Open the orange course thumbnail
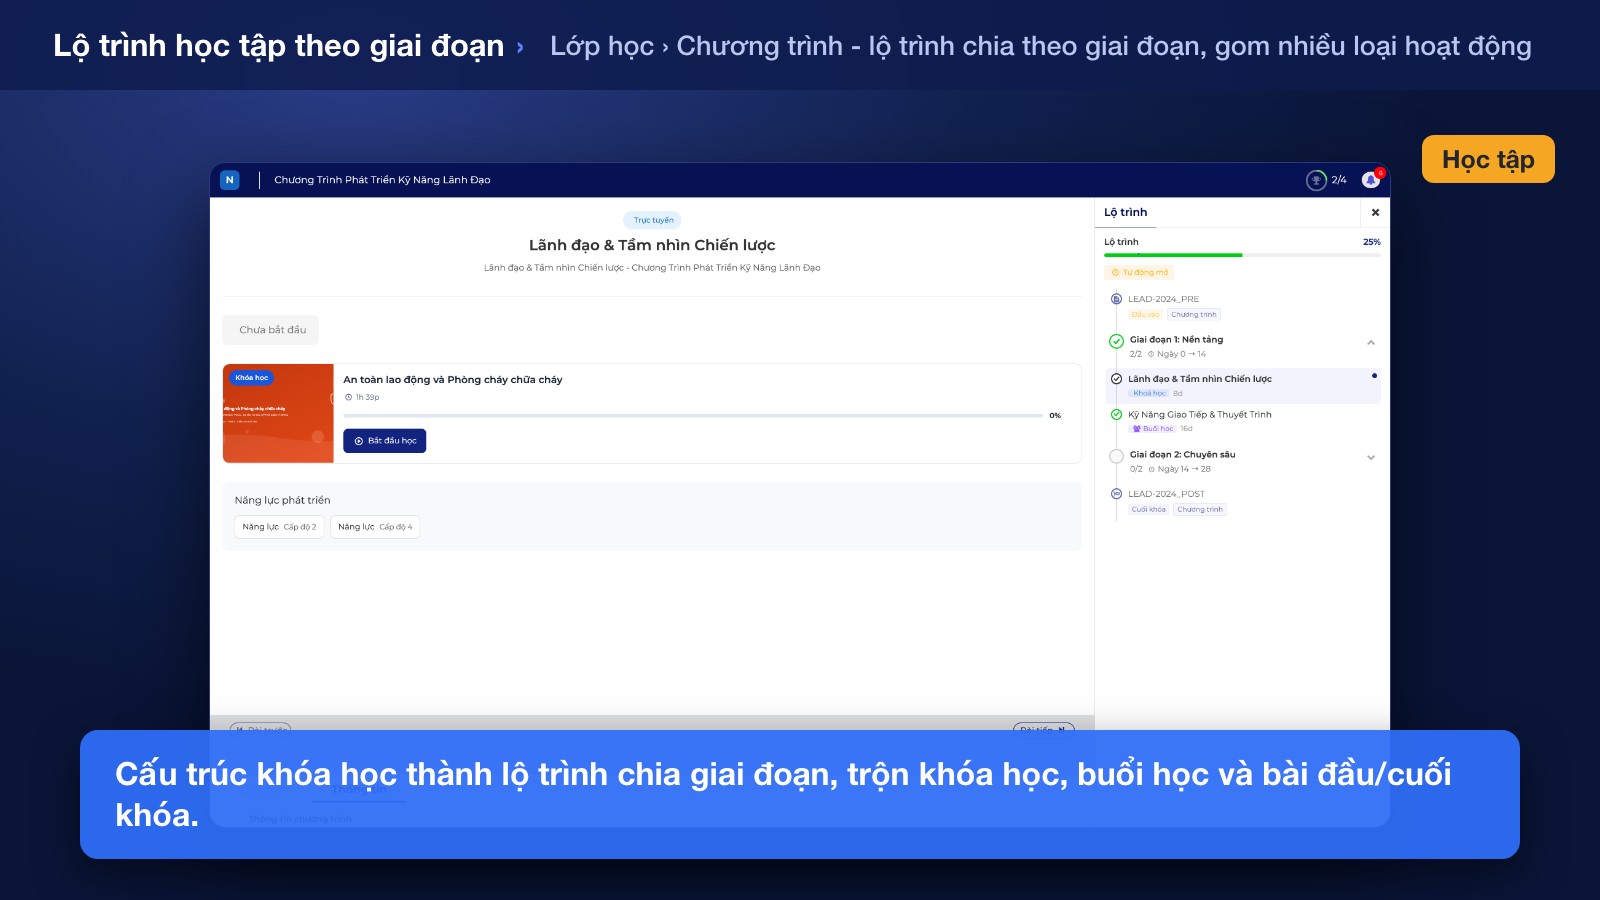The image size is (1600, 900). tap(278, 414)
